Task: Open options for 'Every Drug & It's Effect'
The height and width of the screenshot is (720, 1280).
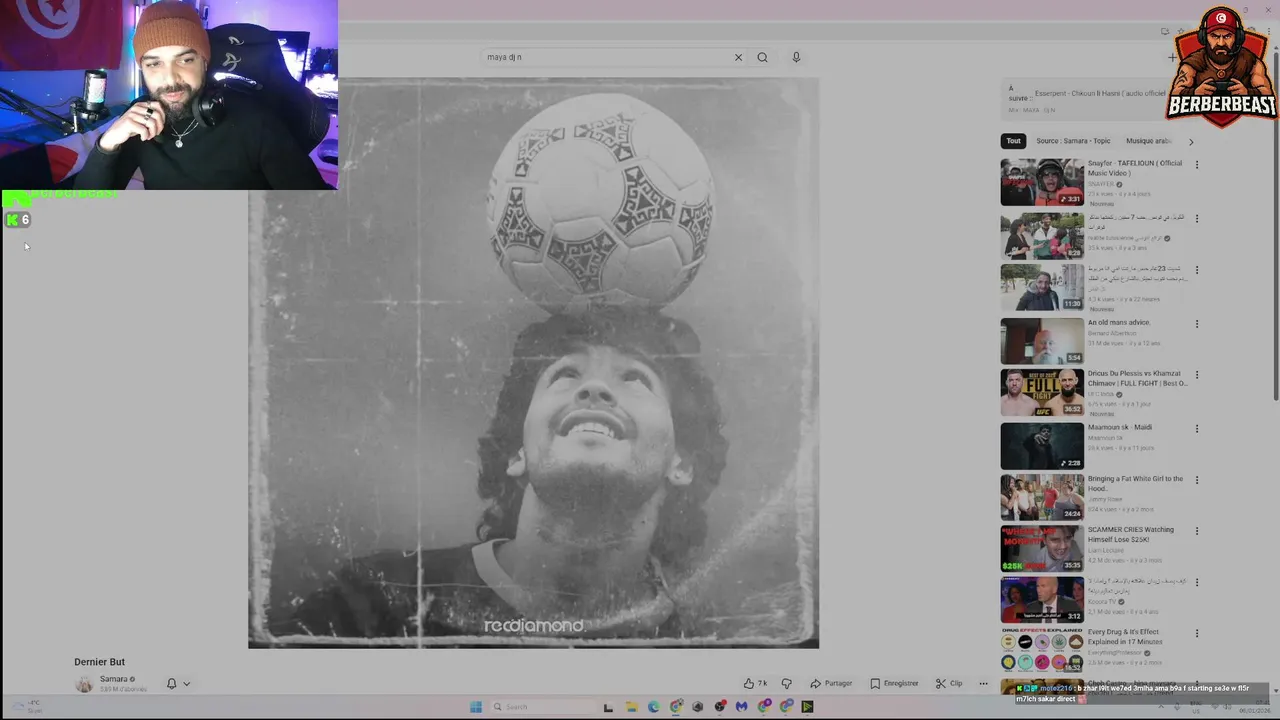Action: (x=1196, y=633)
